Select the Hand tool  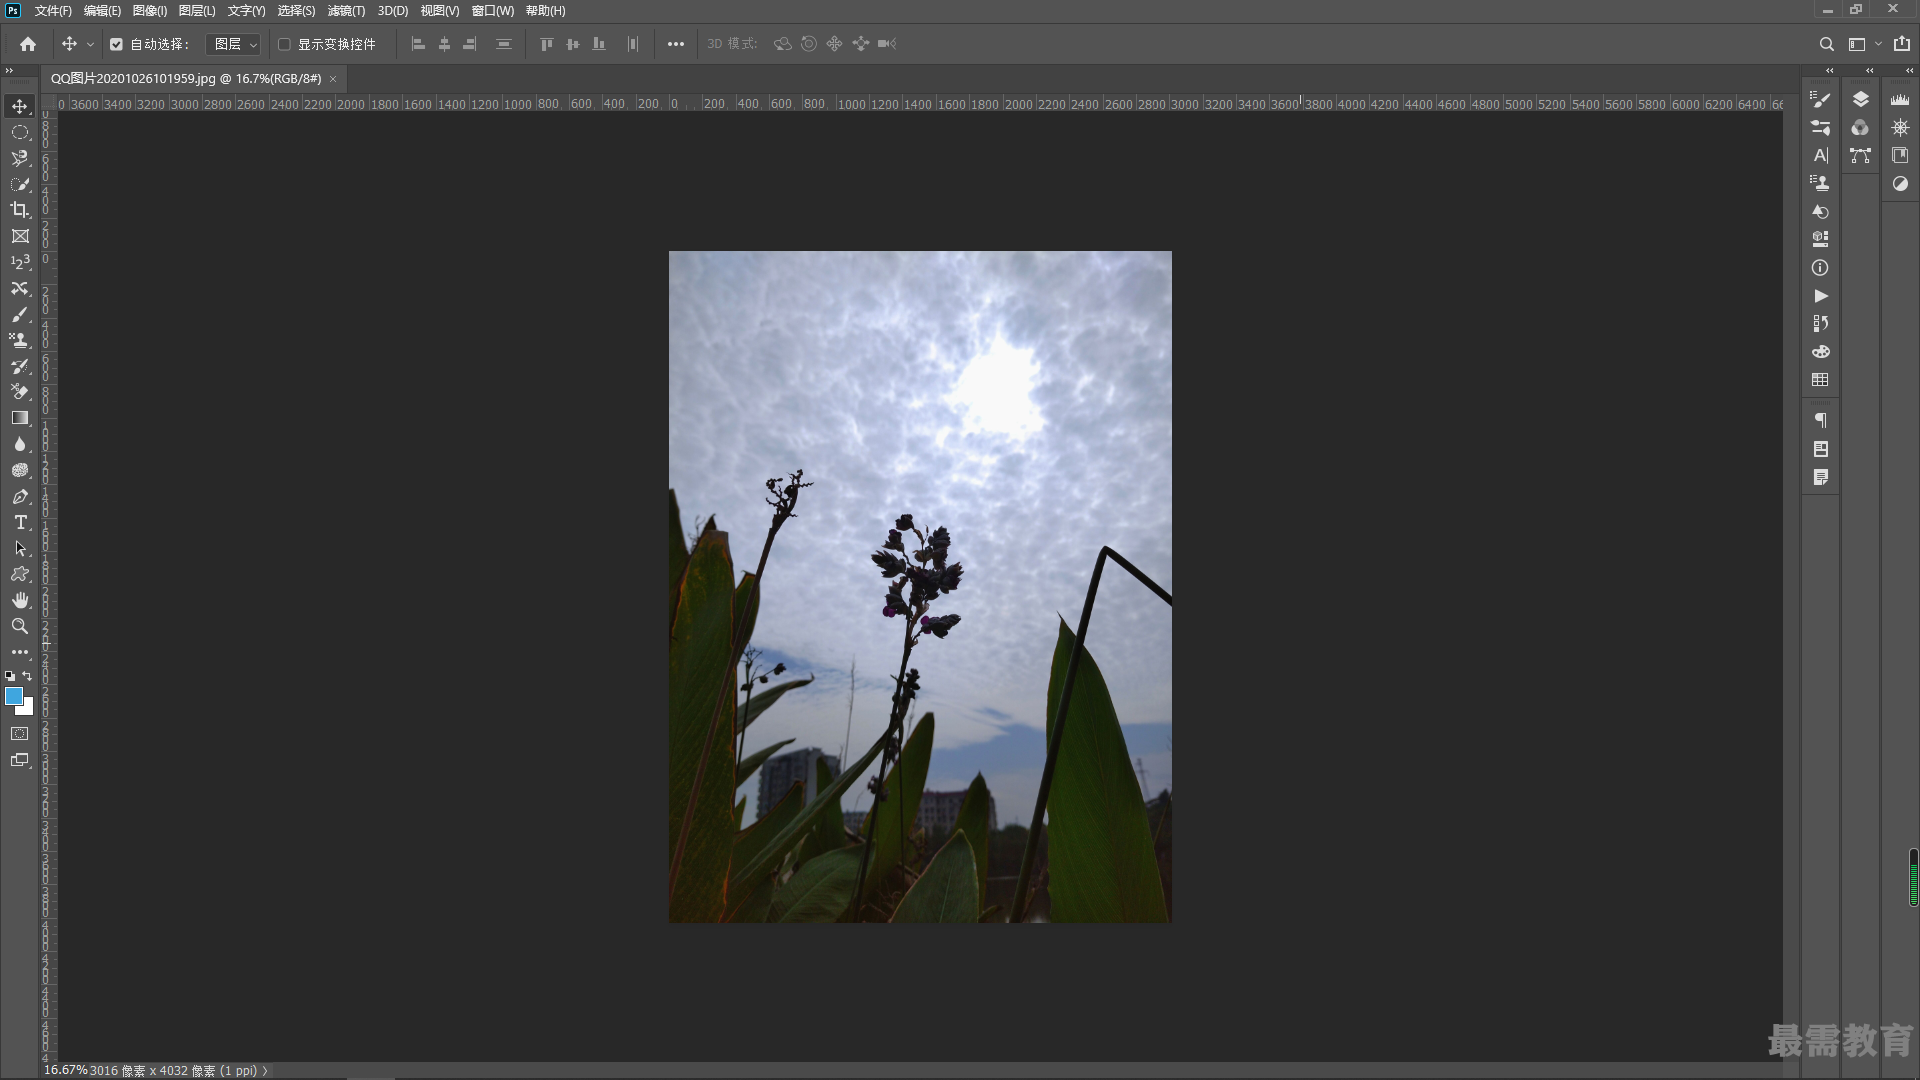pos(20,600)
